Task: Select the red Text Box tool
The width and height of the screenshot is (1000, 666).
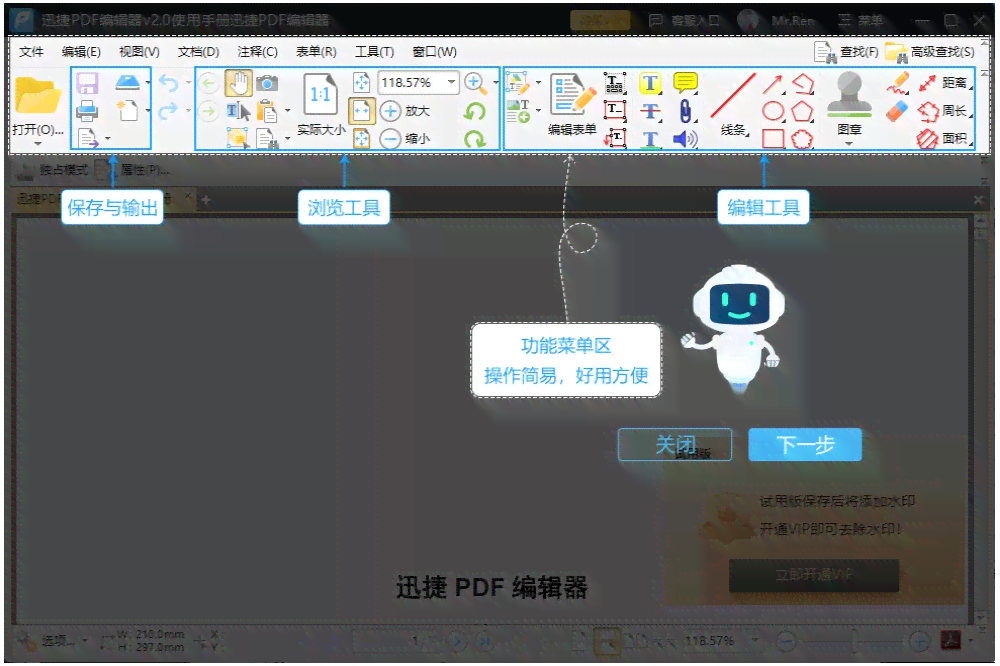Action: pos(615,111)
